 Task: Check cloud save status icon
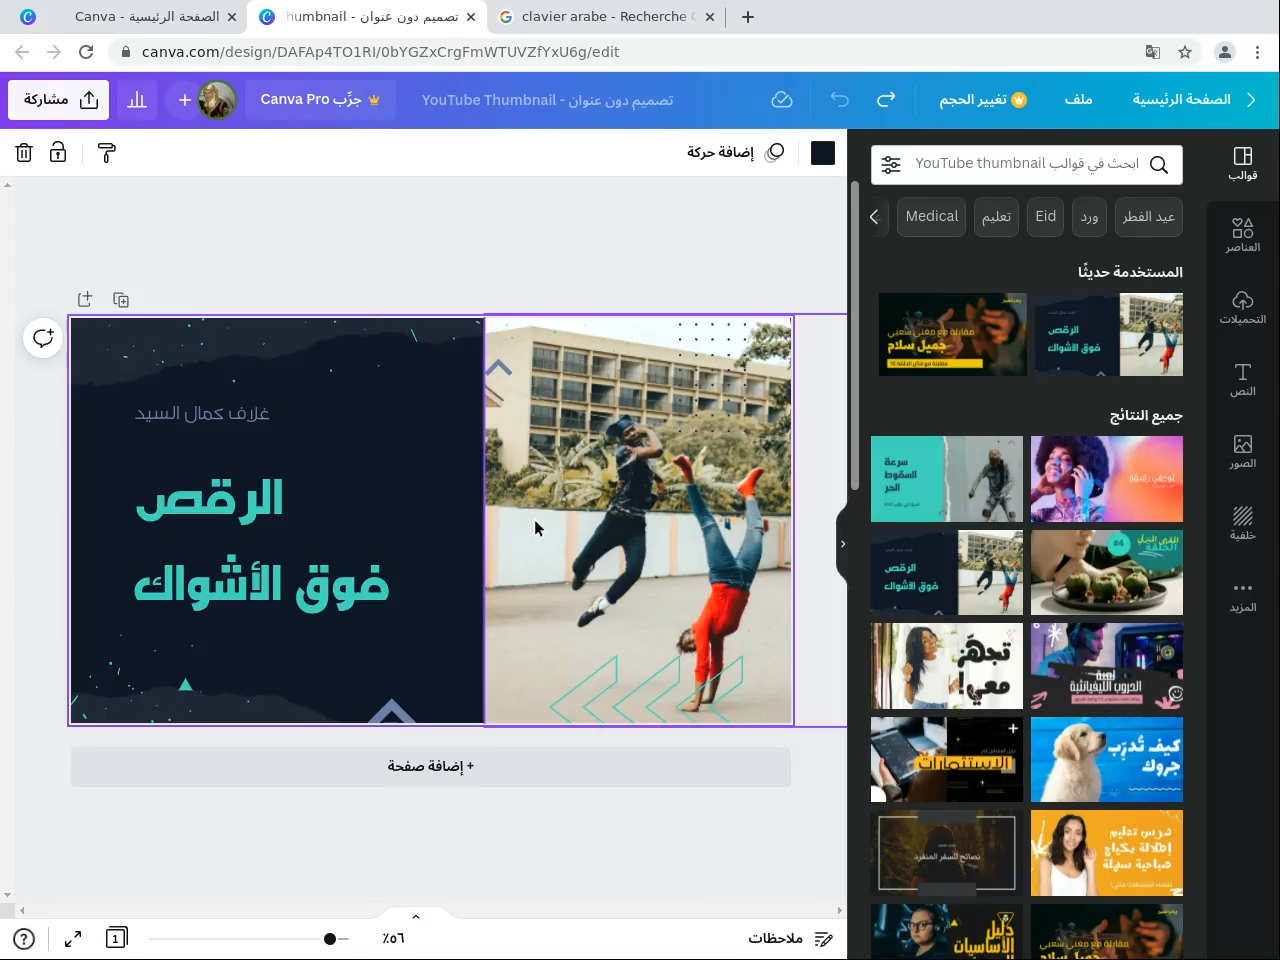(782, 100)
